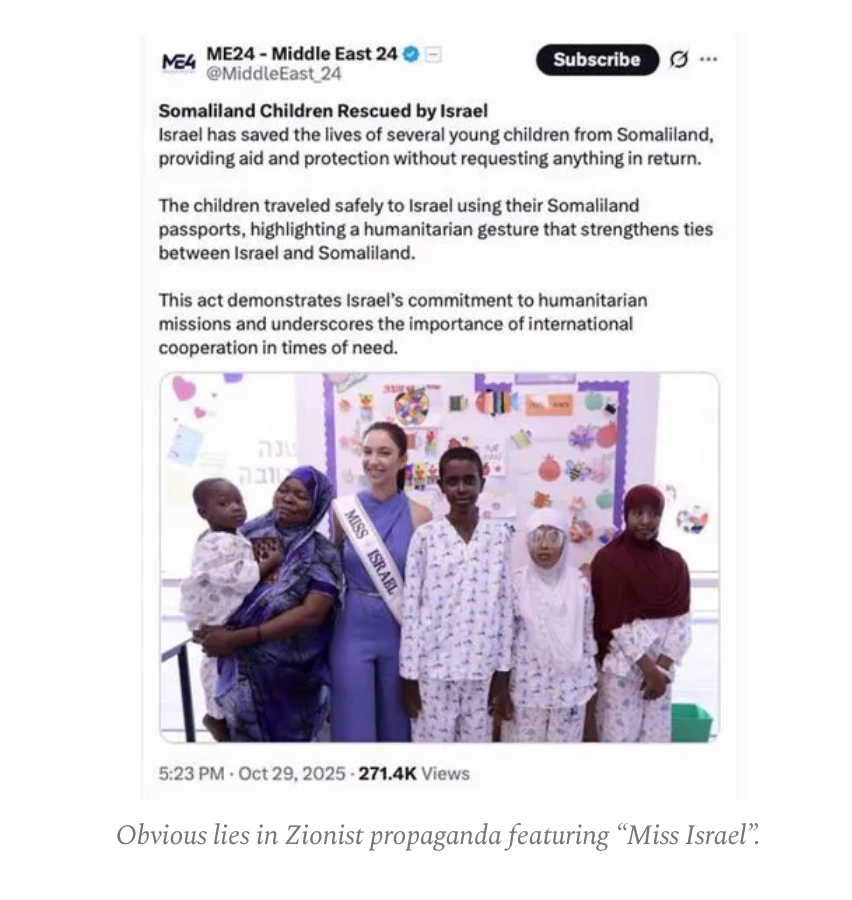Click the paragraph starting "Israel has saved"
Viewport: 852px width, 900px height.
(435, 146)
